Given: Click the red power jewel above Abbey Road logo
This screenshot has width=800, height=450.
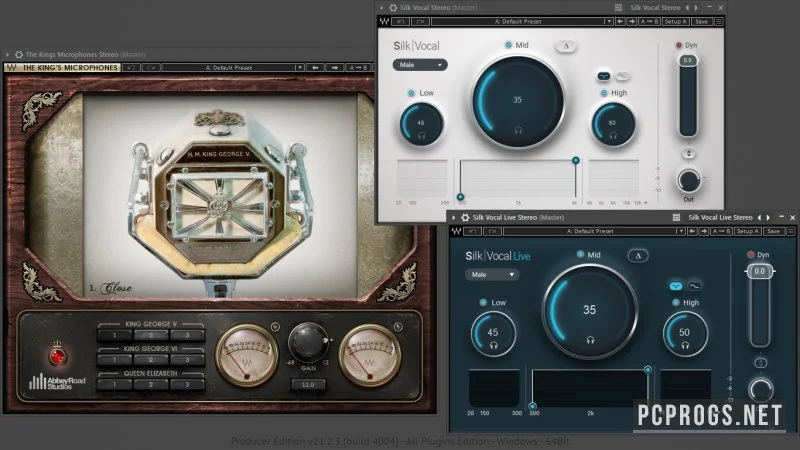Looking at the screenshot, I should tap(58, 356).
